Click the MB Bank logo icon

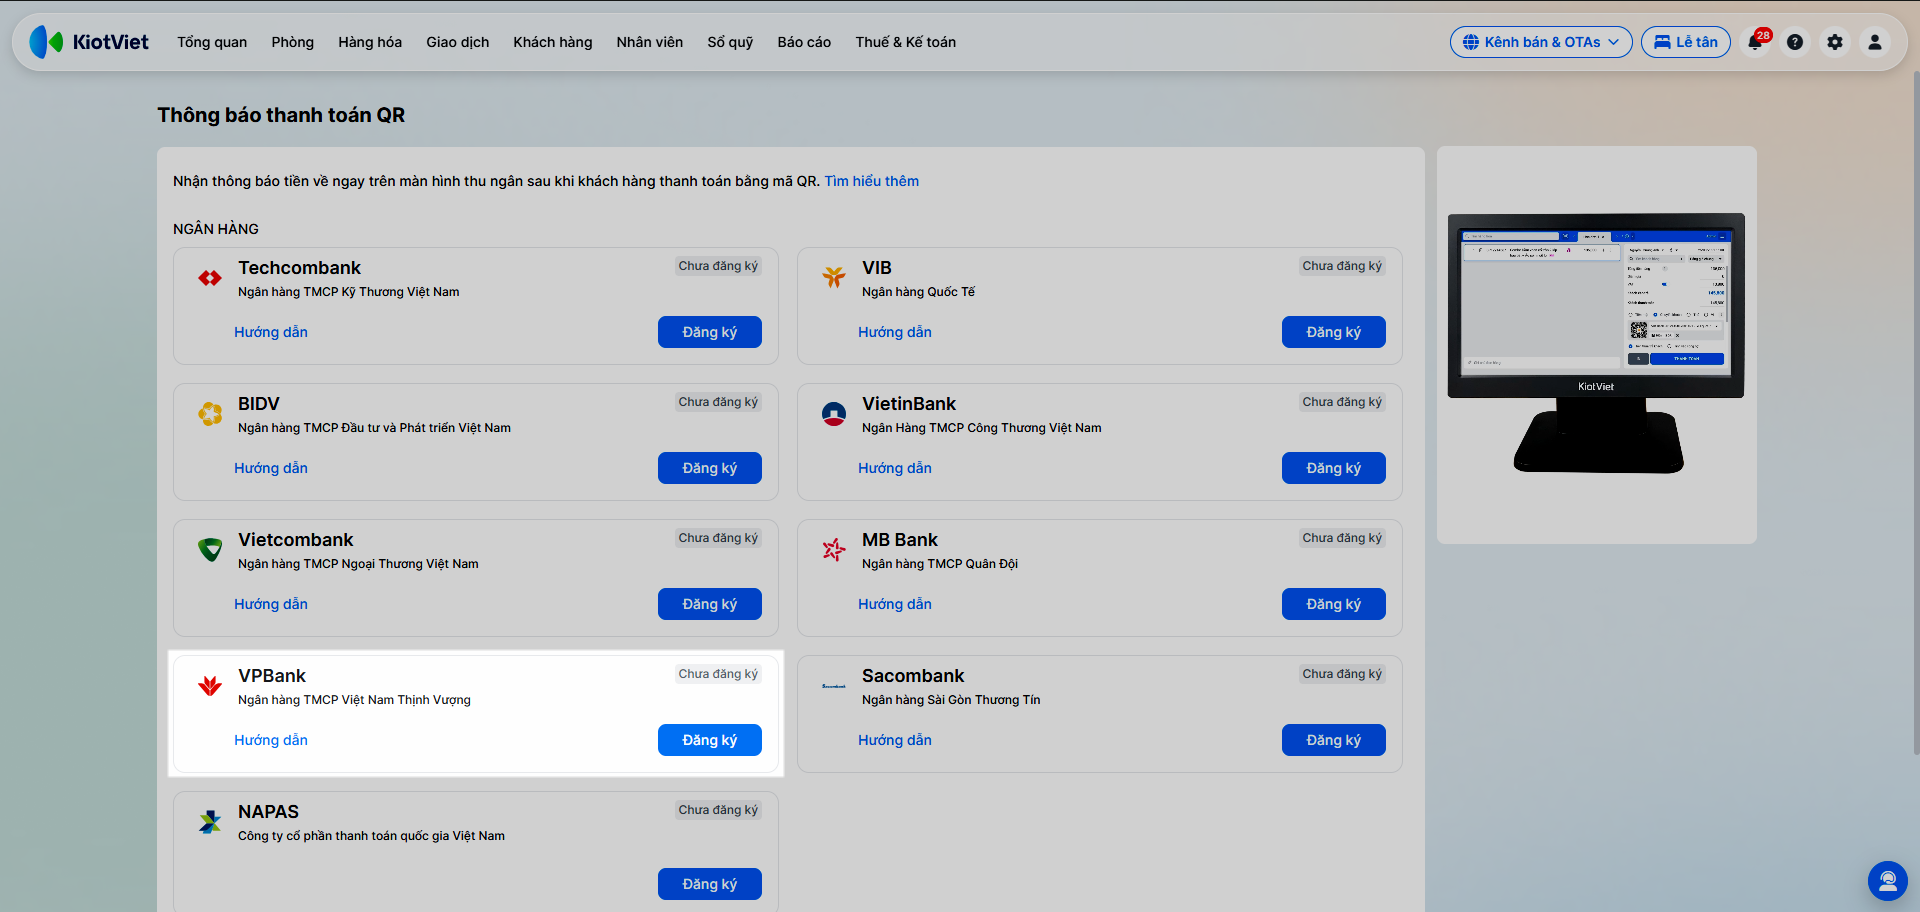pyautogui.click(x=834, y=550)
